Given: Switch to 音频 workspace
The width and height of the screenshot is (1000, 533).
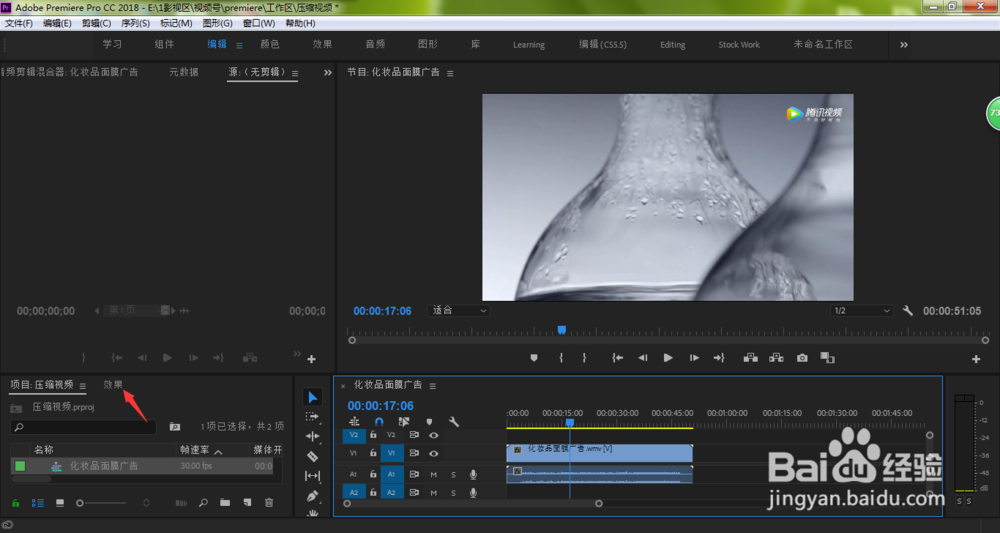Looking at the screenshot, I should point(375,45).
